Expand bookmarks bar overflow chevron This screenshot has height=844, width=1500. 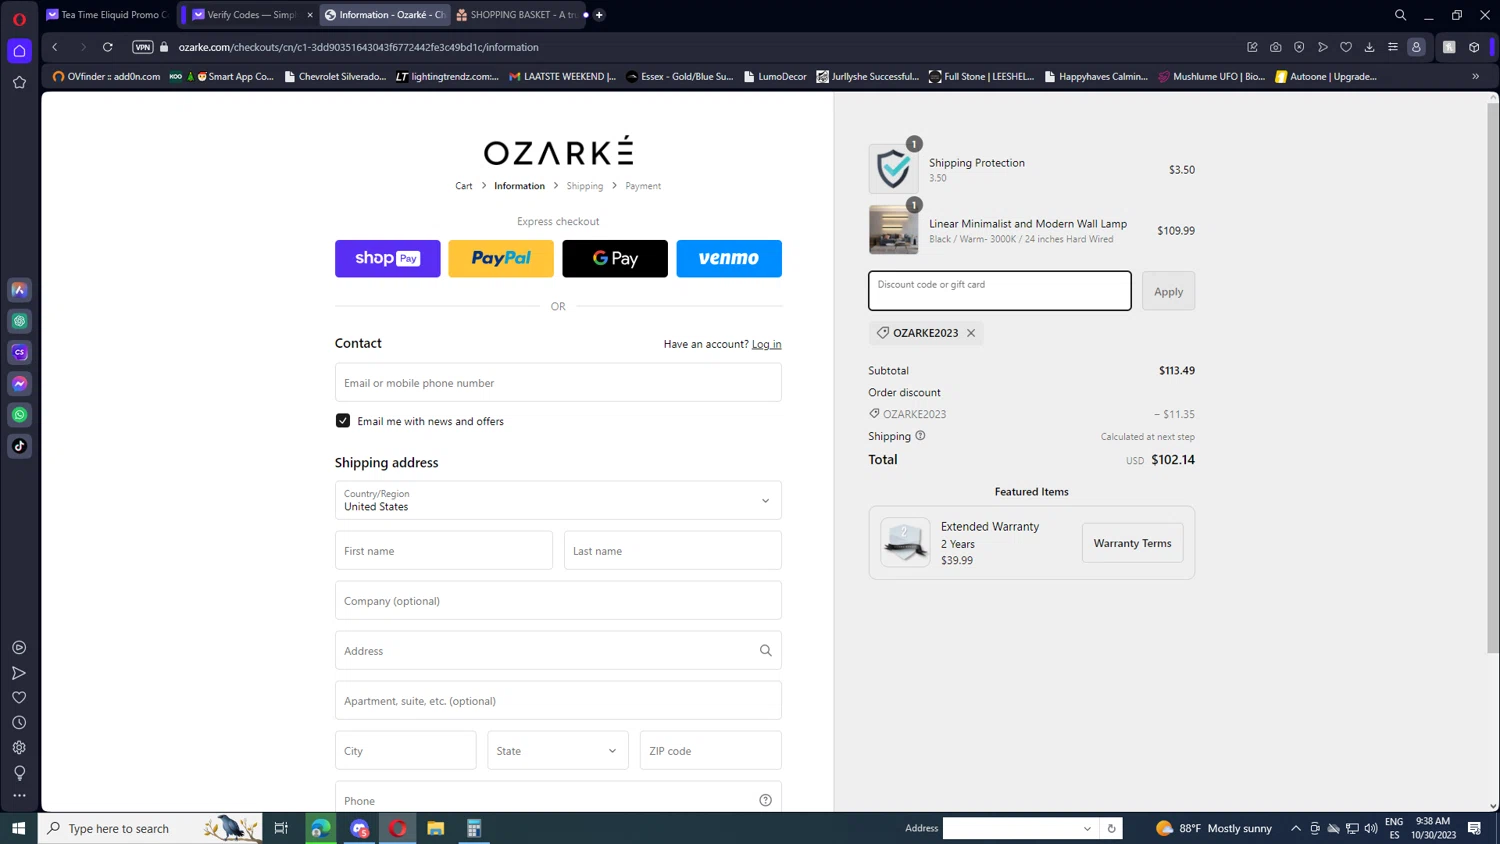tap(1476, 76)
